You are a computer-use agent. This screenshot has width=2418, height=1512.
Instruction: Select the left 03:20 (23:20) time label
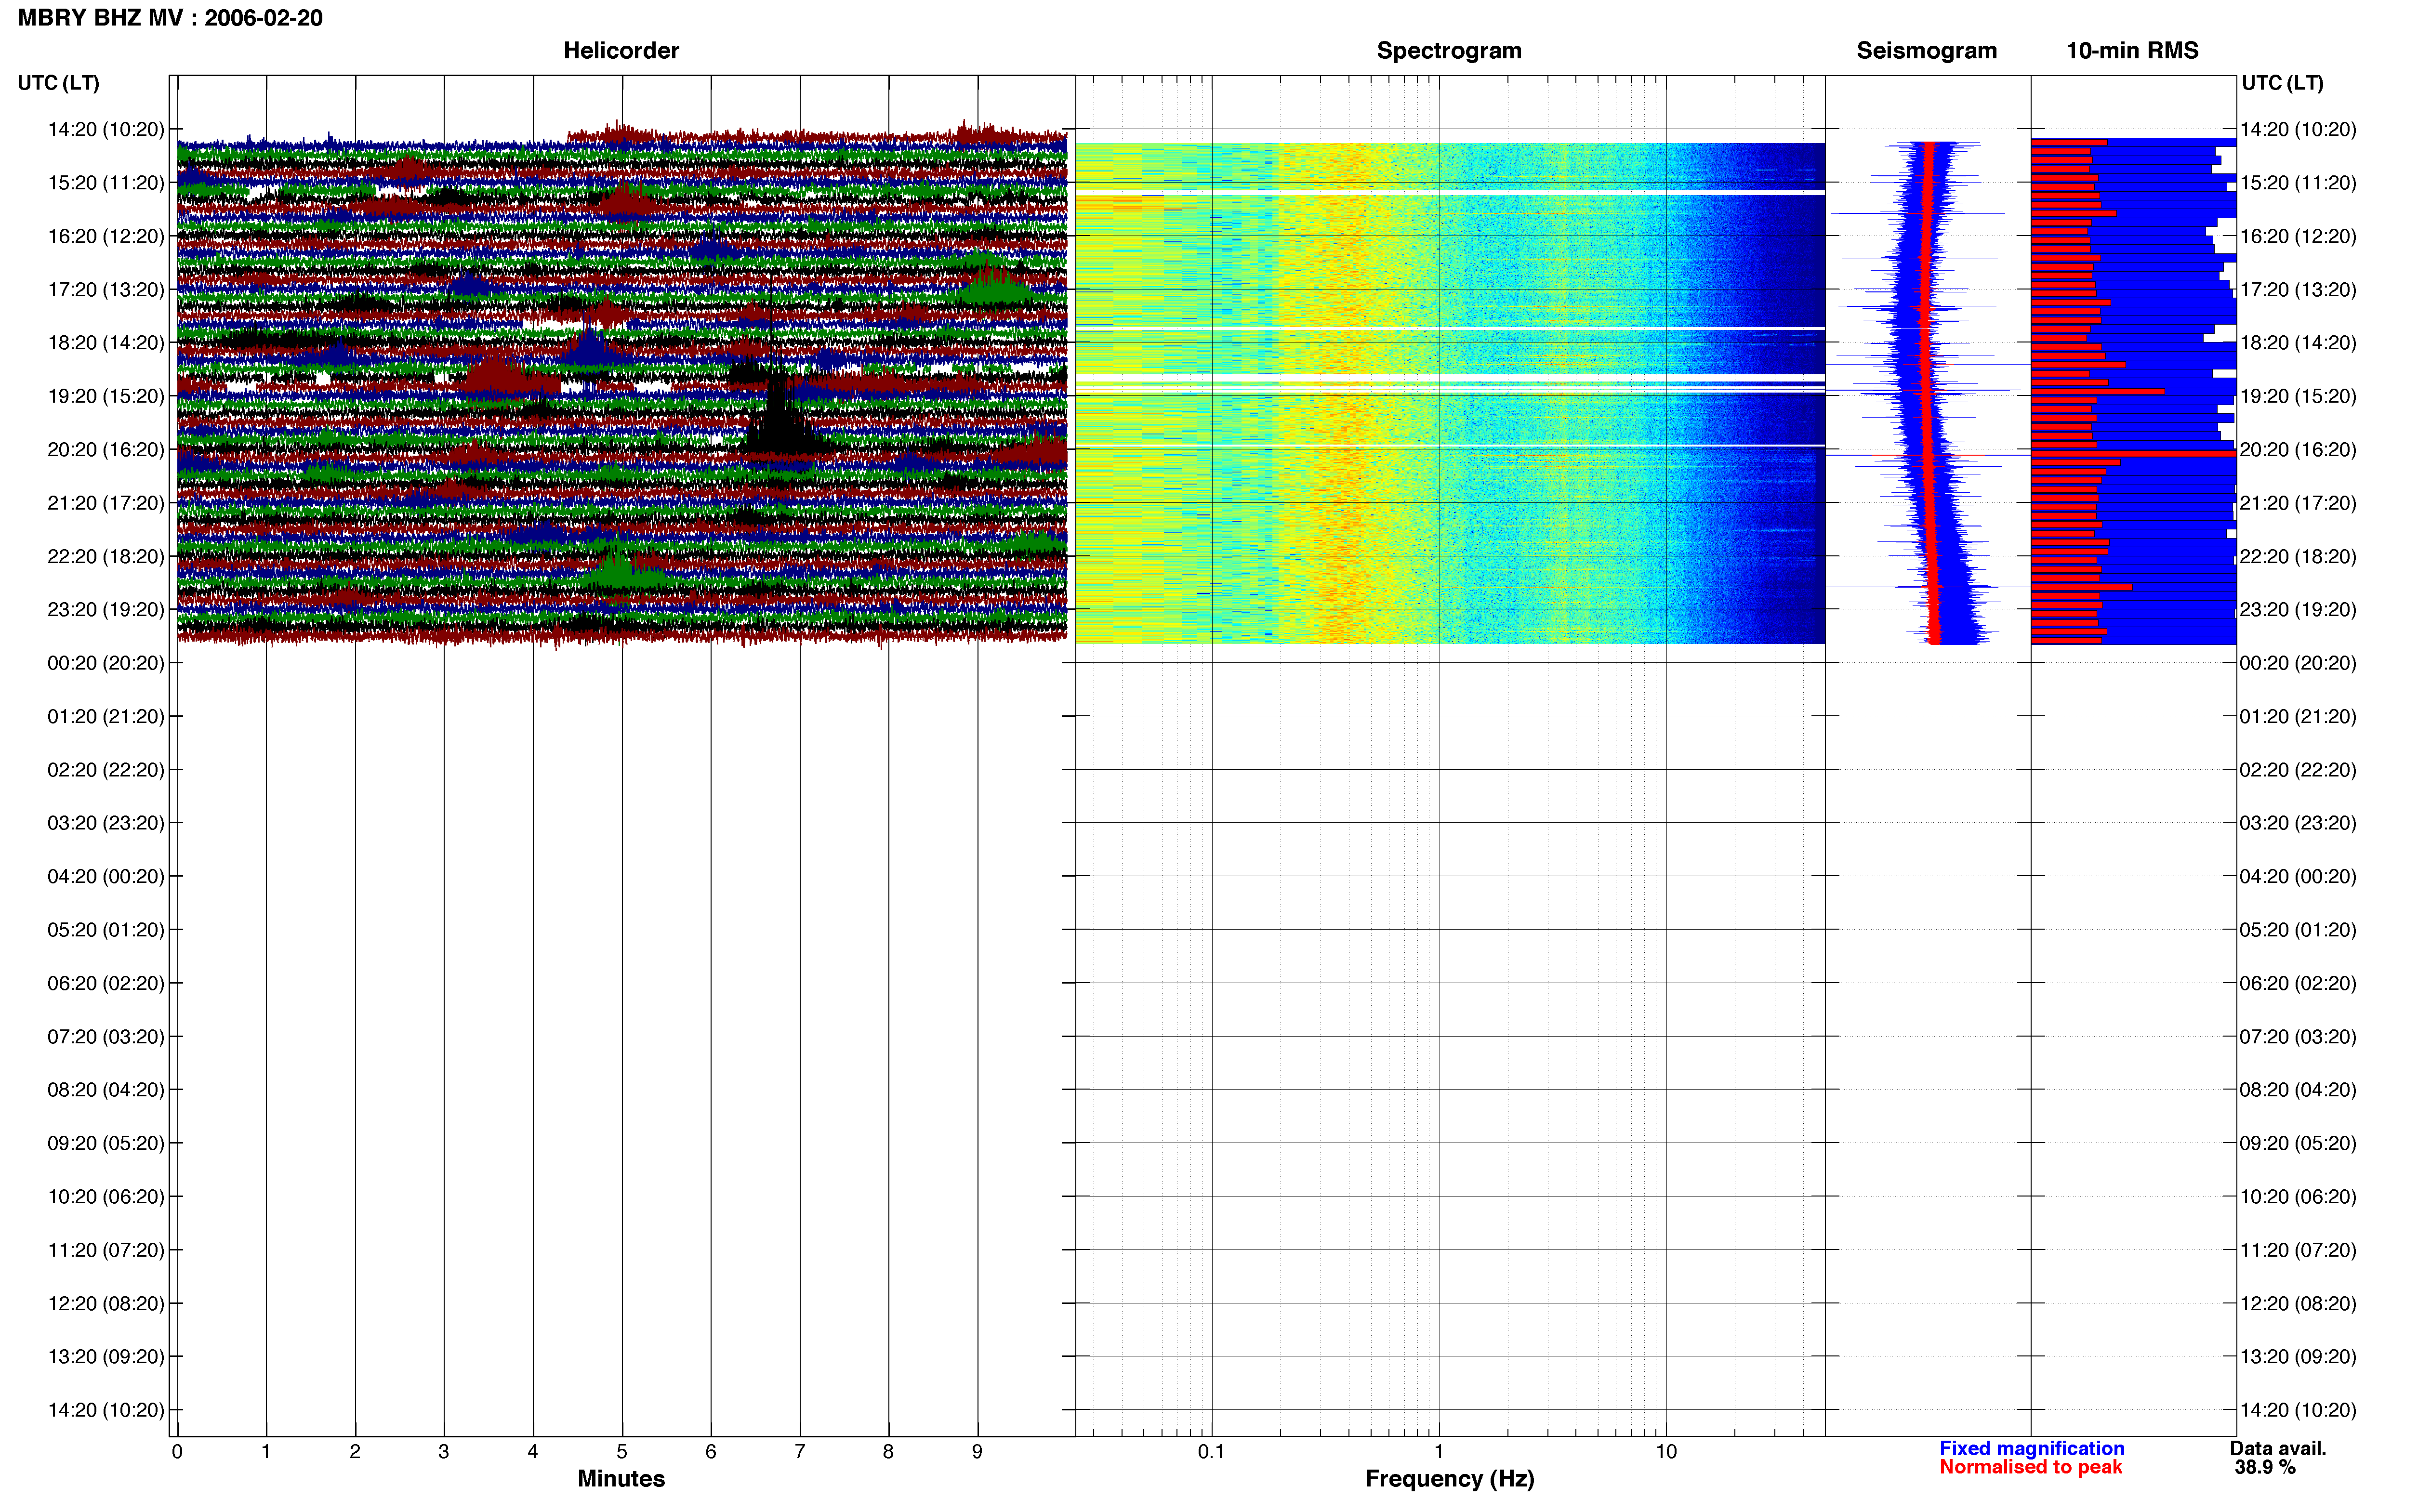click(x=106, y=823)
